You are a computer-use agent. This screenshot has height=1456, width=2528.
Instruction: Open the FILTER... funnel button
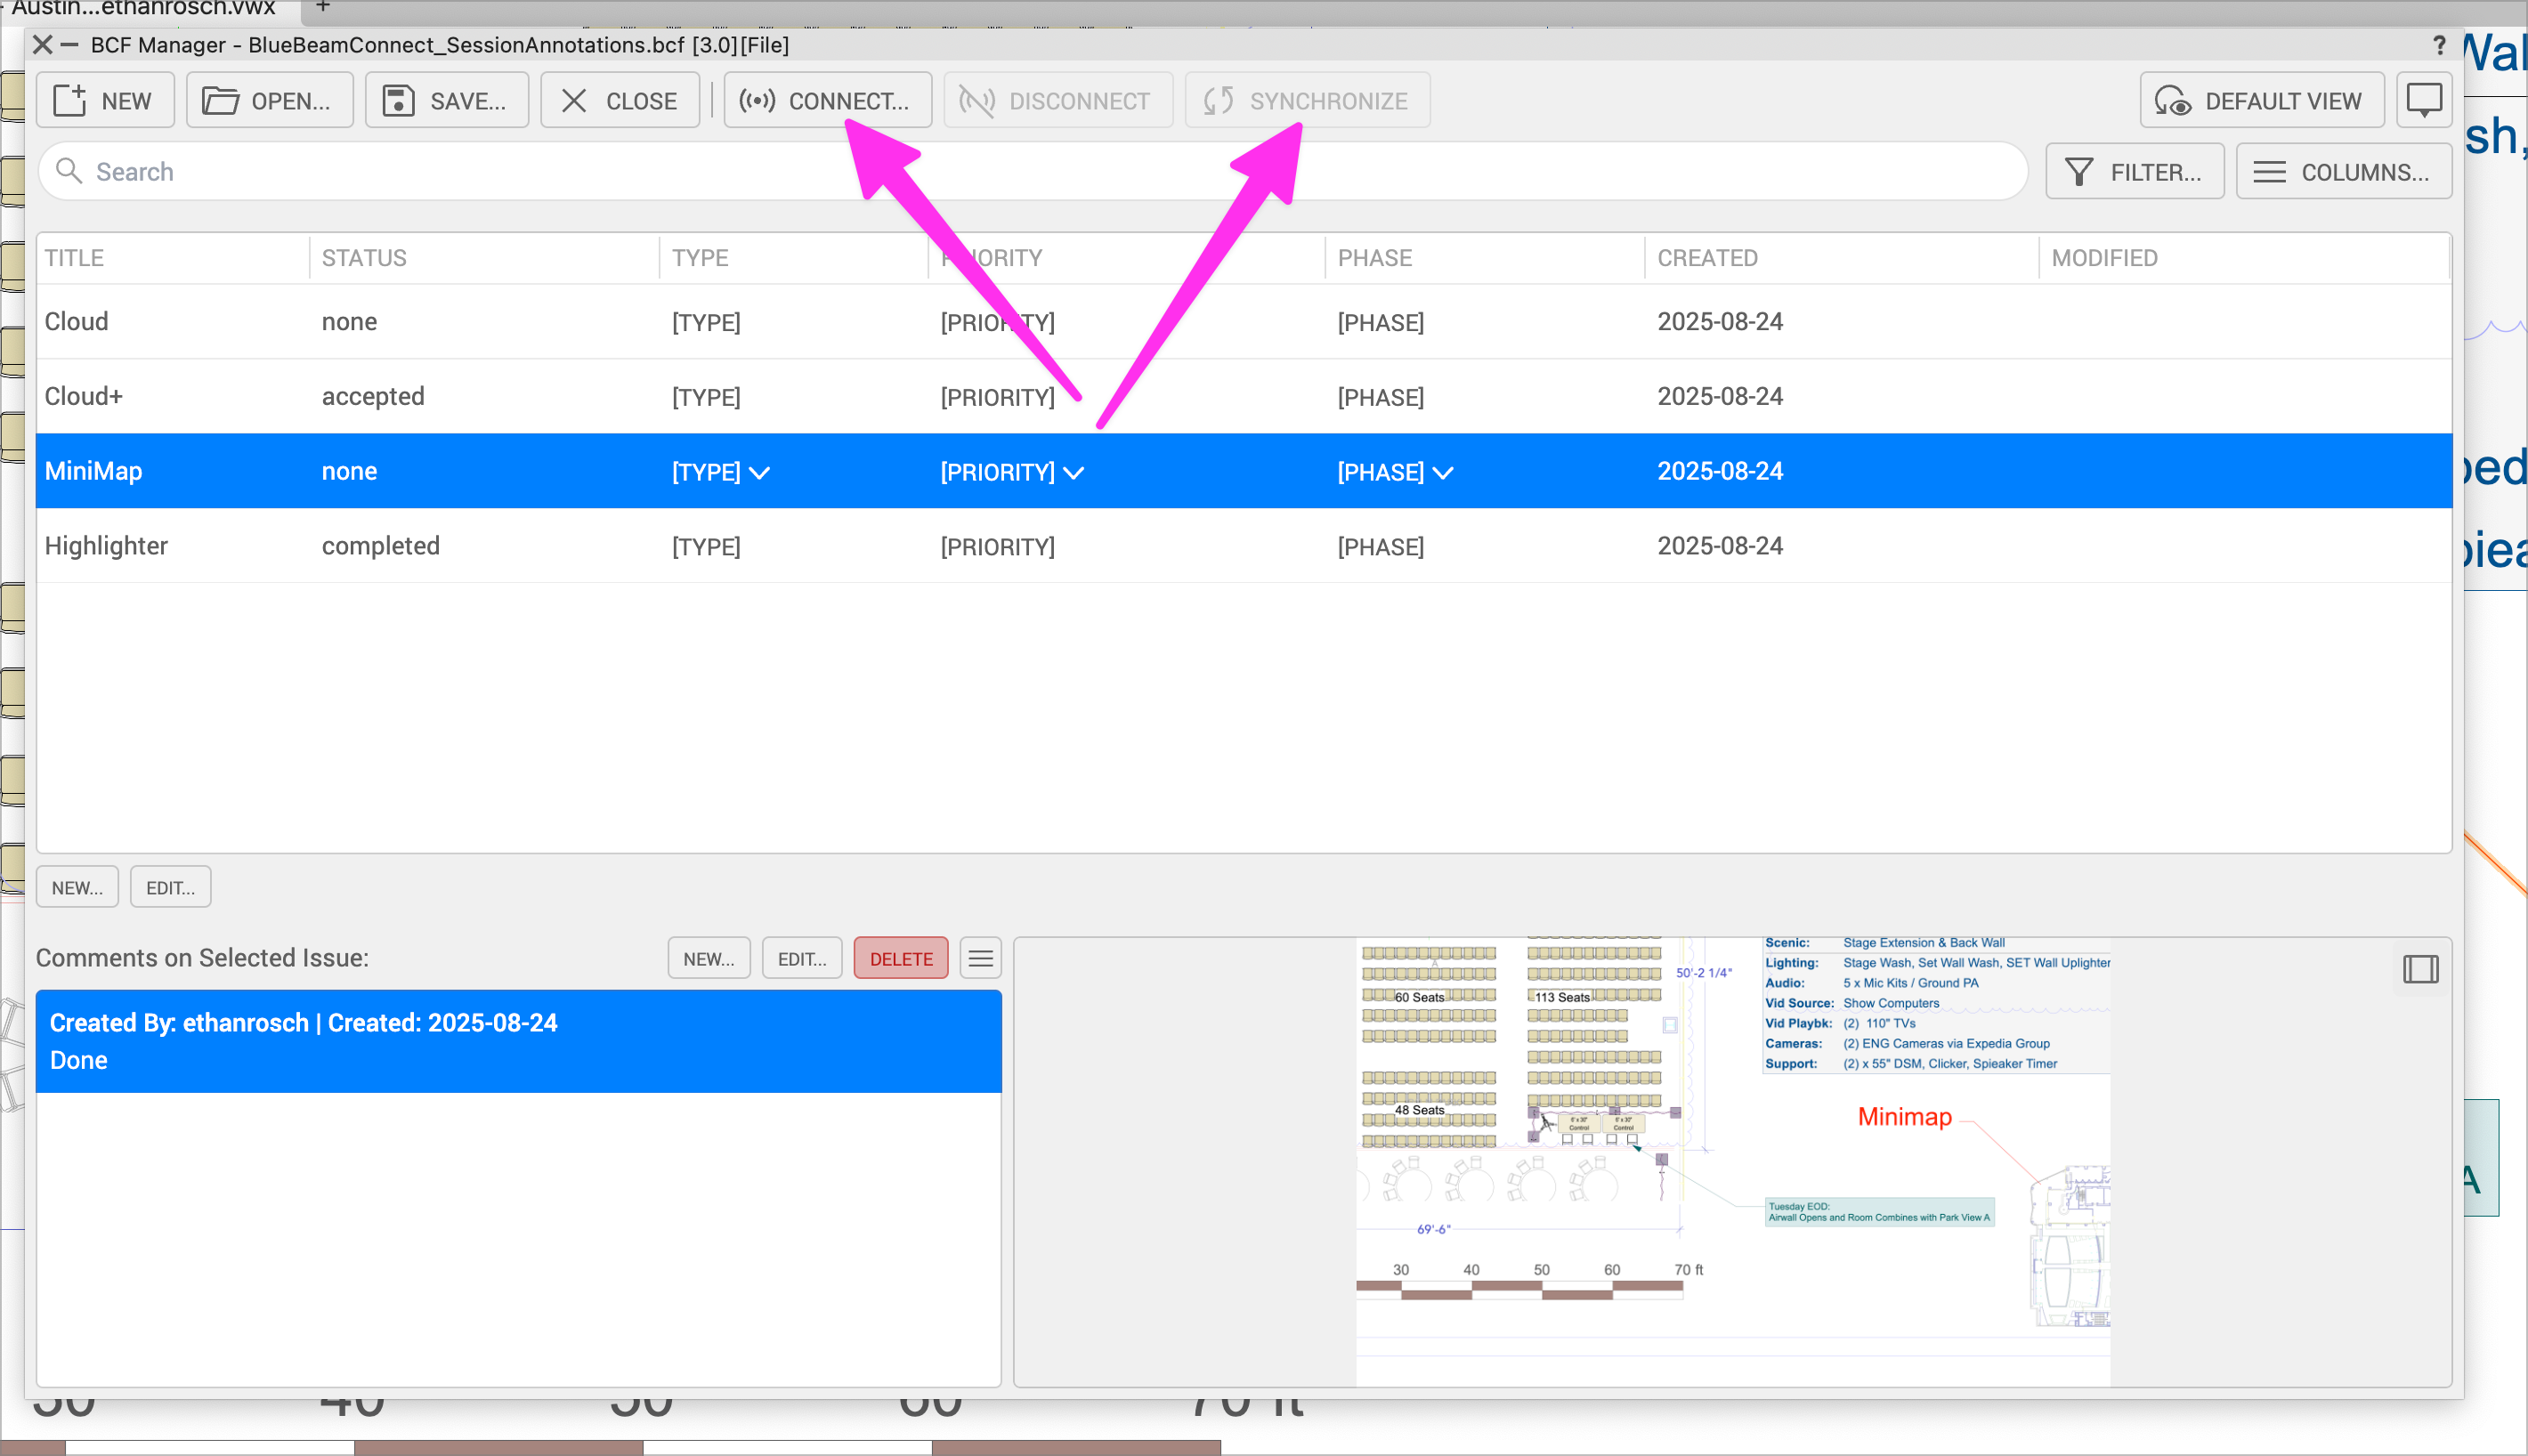point(2134,172)
